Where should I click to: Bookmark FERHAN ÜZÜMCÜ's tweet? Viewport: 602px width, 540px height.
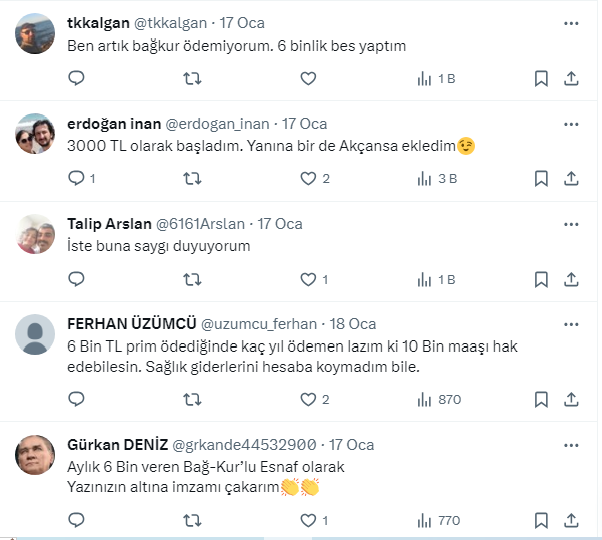pos(541,399)
